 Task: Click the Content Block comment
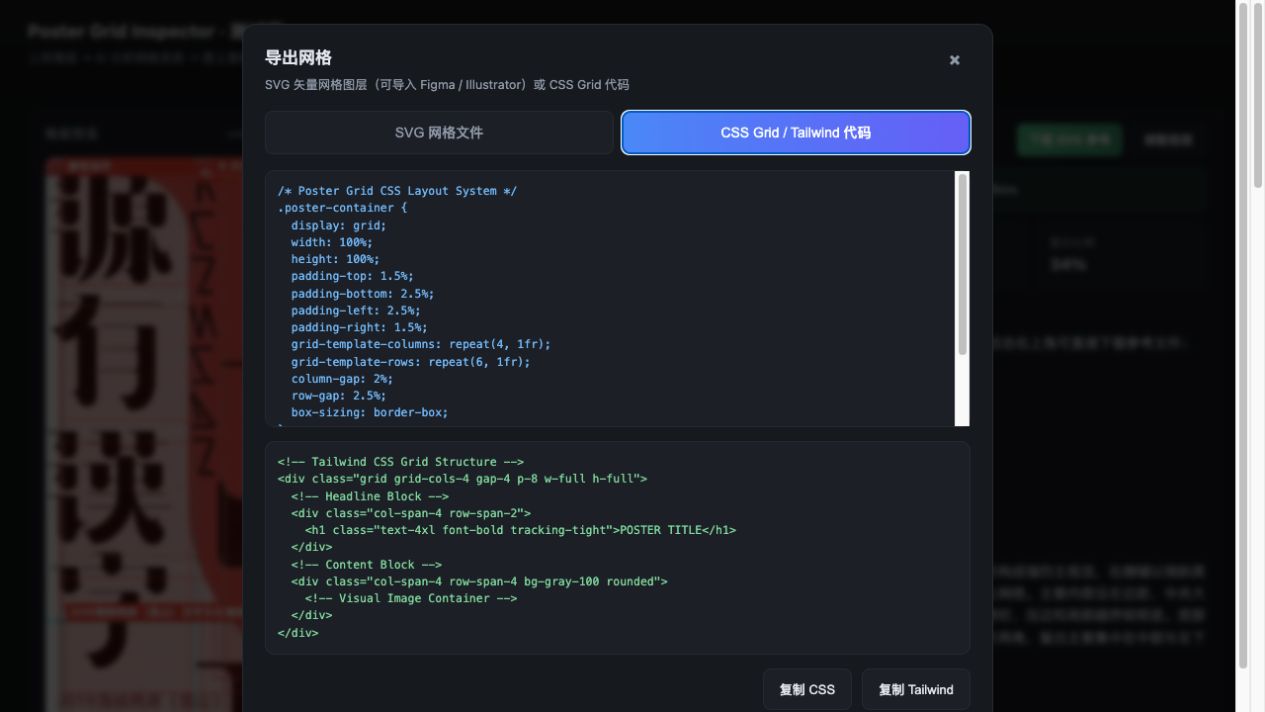tap(366, 564)
